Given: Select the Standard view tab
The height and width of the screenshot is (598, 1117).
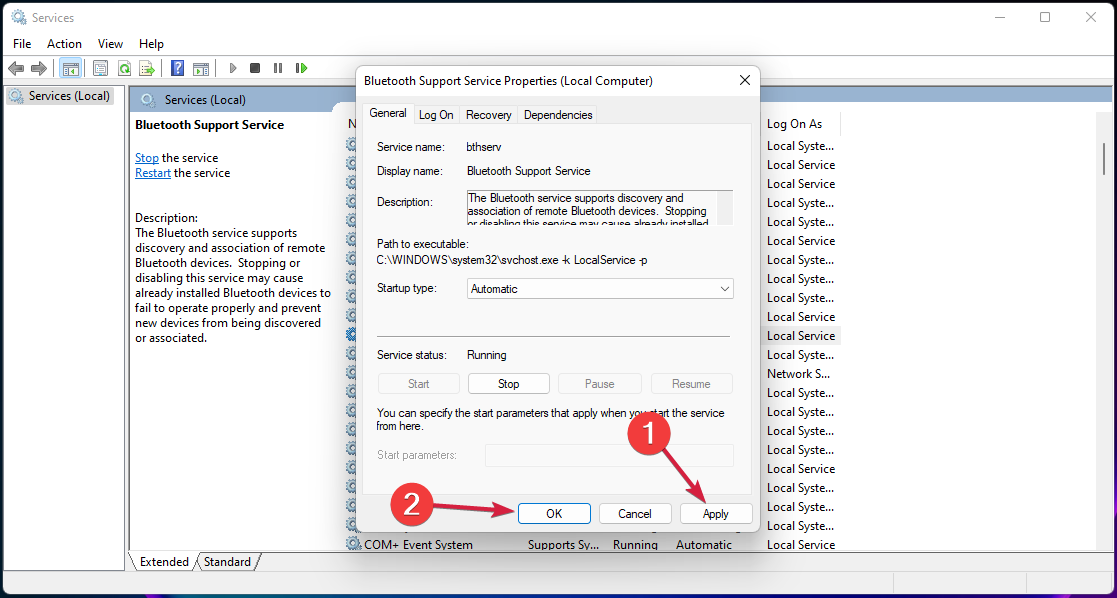Looking at the screenshot, I should [226, 561].
